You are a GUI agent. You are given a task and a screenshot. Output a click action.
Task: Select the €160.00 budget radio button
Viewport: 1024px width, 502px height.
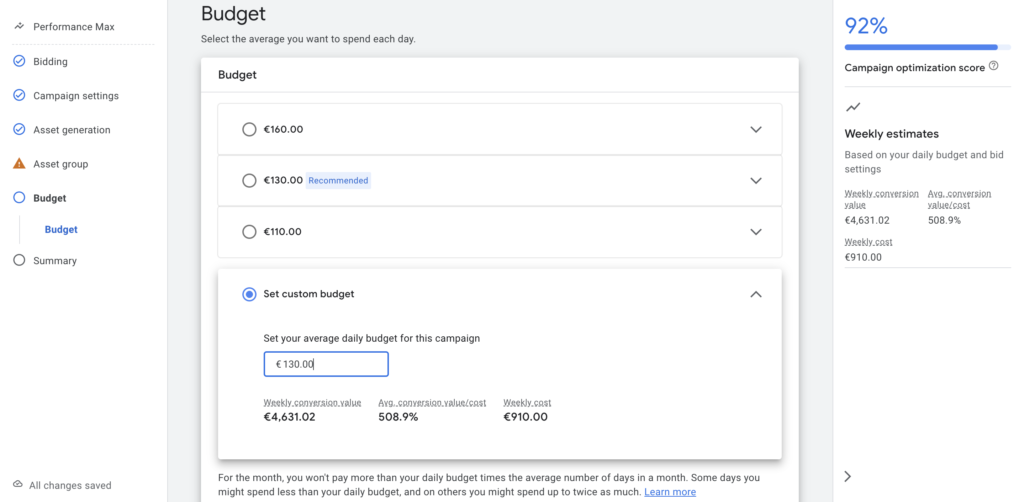tap(249, 129)
